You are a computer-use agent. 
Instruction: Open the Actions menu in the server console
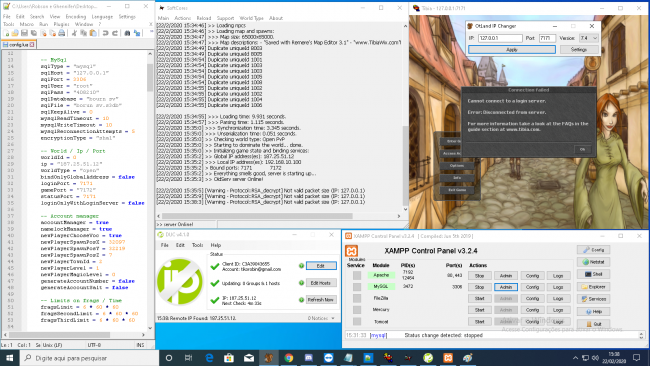[182, 18]
